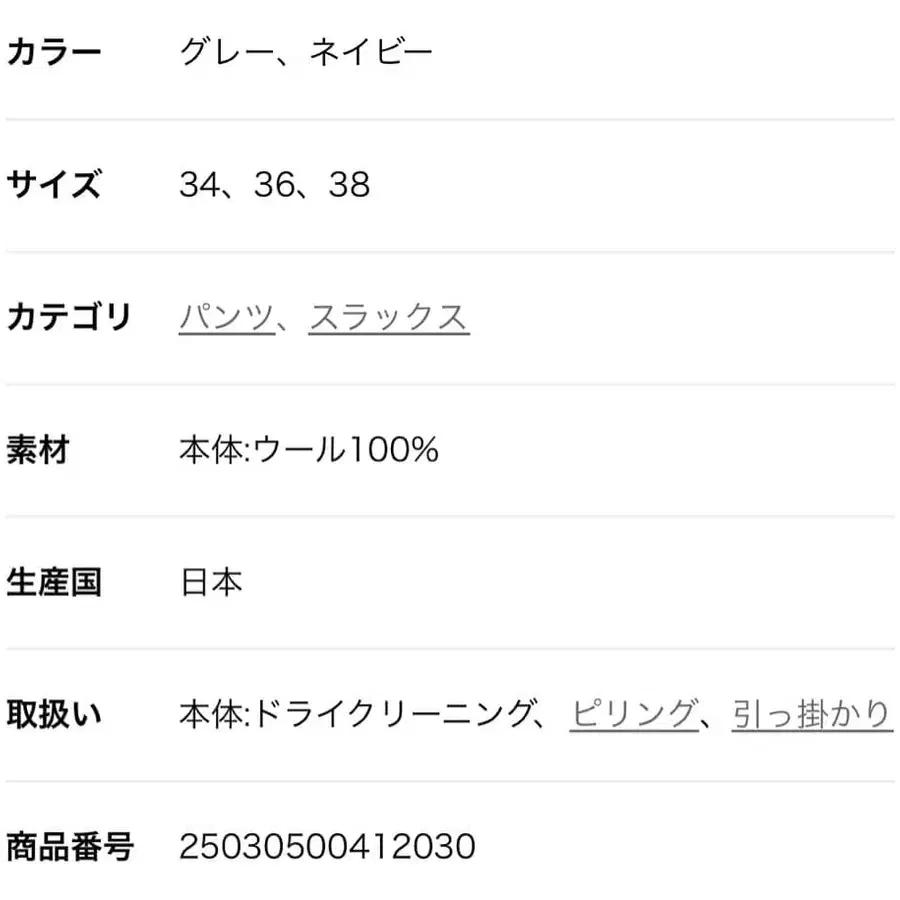900x900 pixels.
Task: Click the size value 34、36、38
Action: click(272, 183)
